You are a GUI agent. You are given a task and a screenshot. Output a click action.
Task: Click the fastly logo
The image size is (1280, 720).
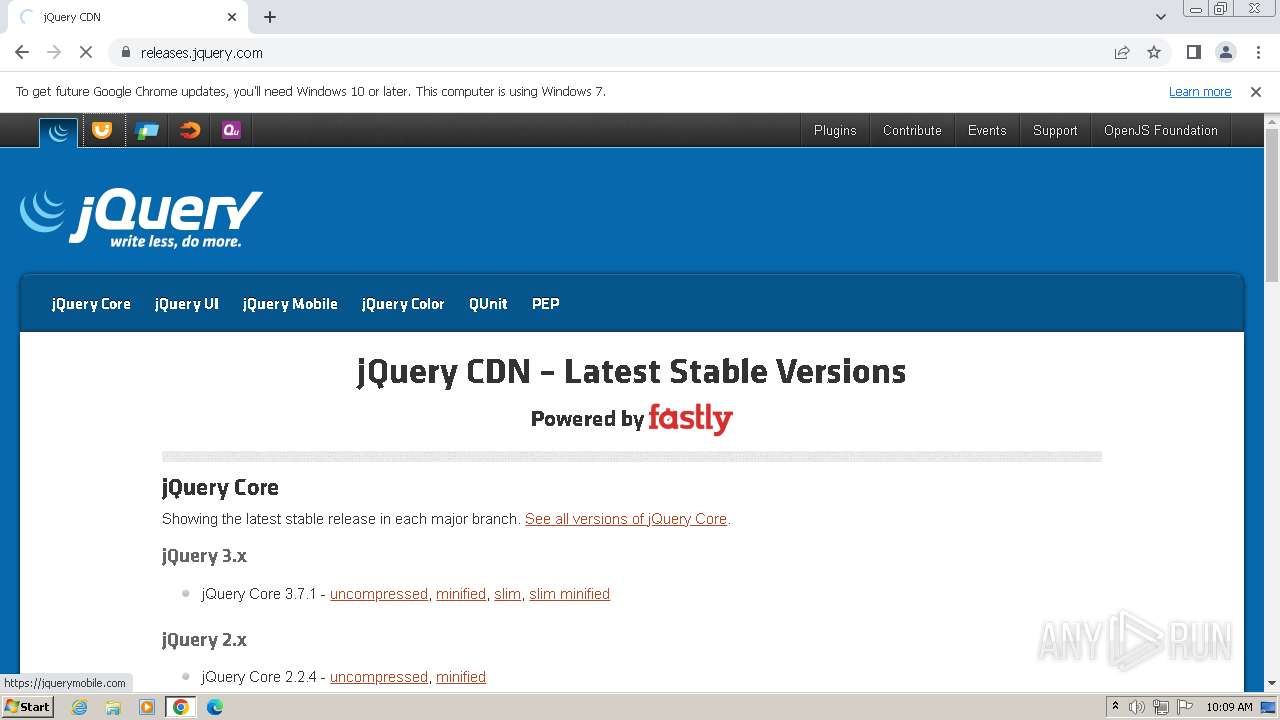[691, 418]
